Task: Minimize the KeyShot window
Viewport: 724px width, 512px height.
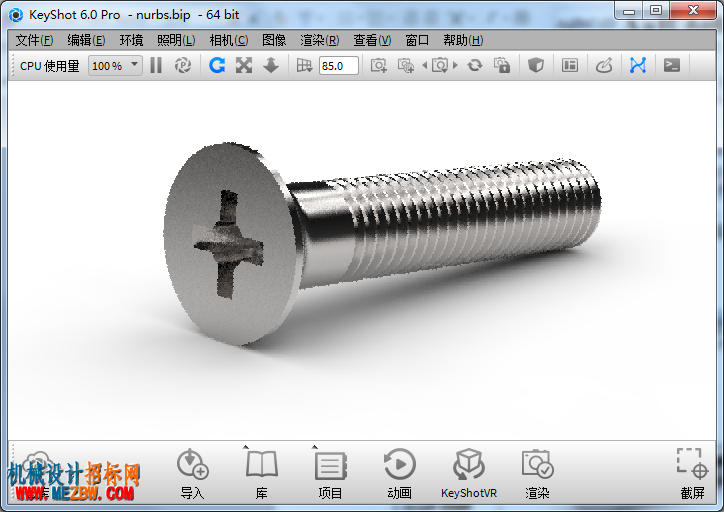Action: point(629,10)
